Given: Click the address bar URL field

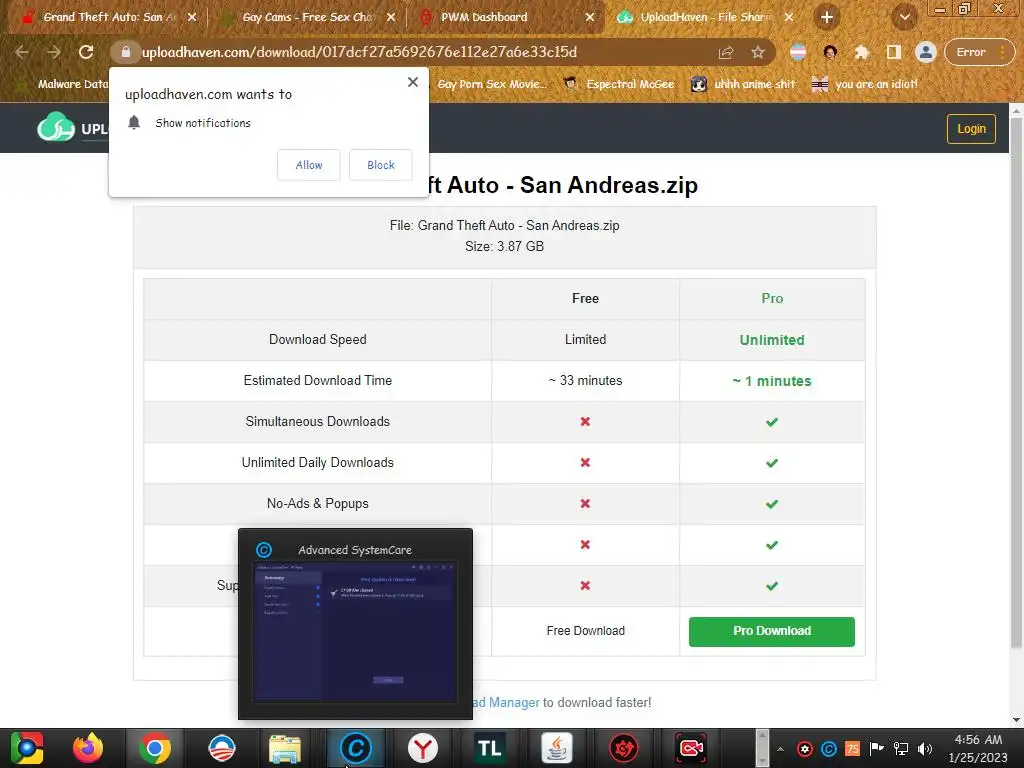Looking at the screenshot, I should pos(418,52).
